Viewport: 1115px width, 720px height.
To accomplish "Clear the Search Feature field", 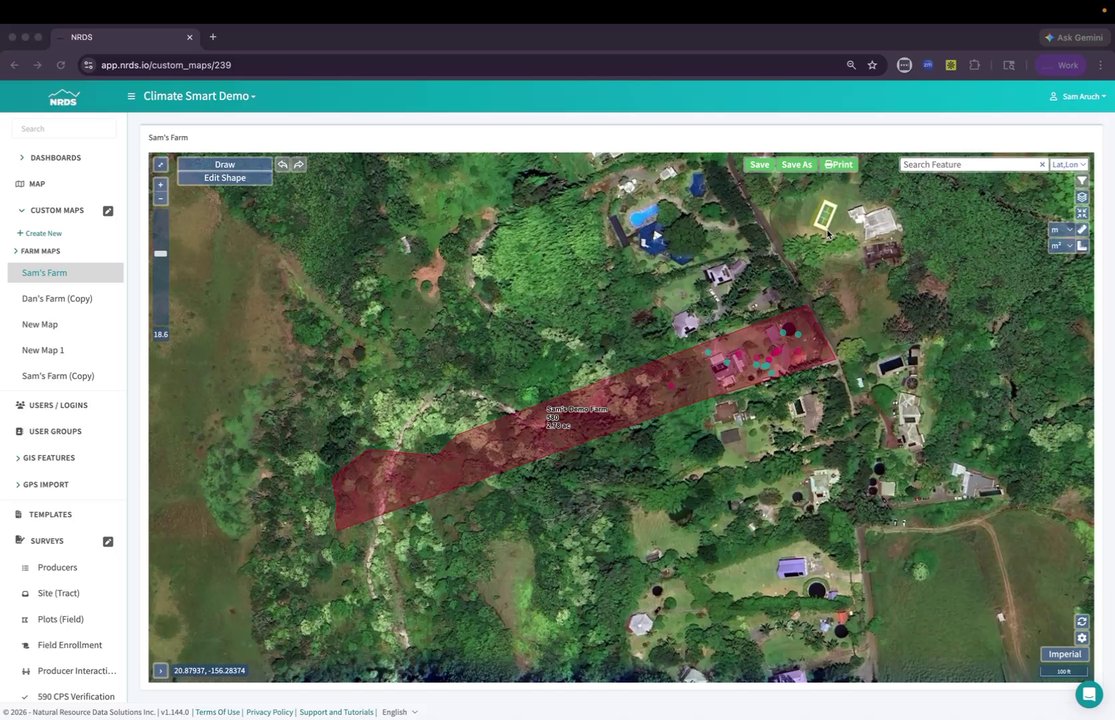I will pyautogui.click(x=1042, y=164).
